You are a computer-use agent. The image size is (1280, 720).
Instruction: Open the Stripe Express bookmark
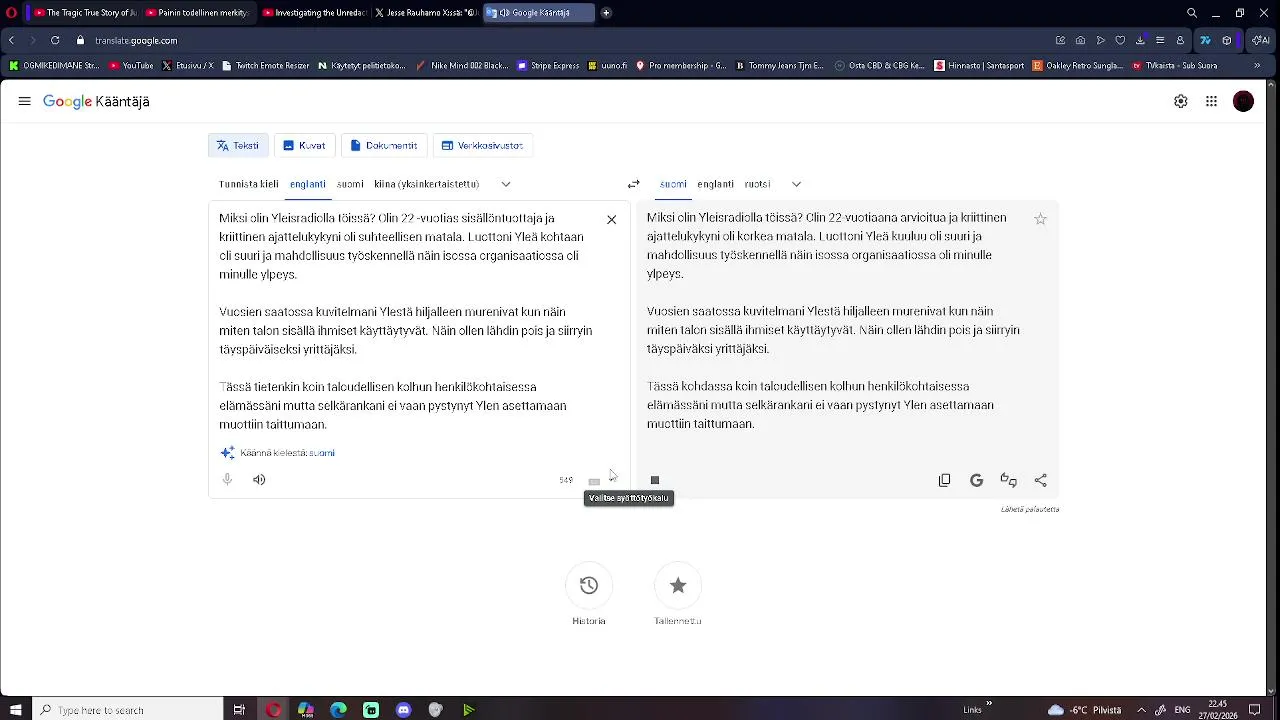tap(548, 66)
